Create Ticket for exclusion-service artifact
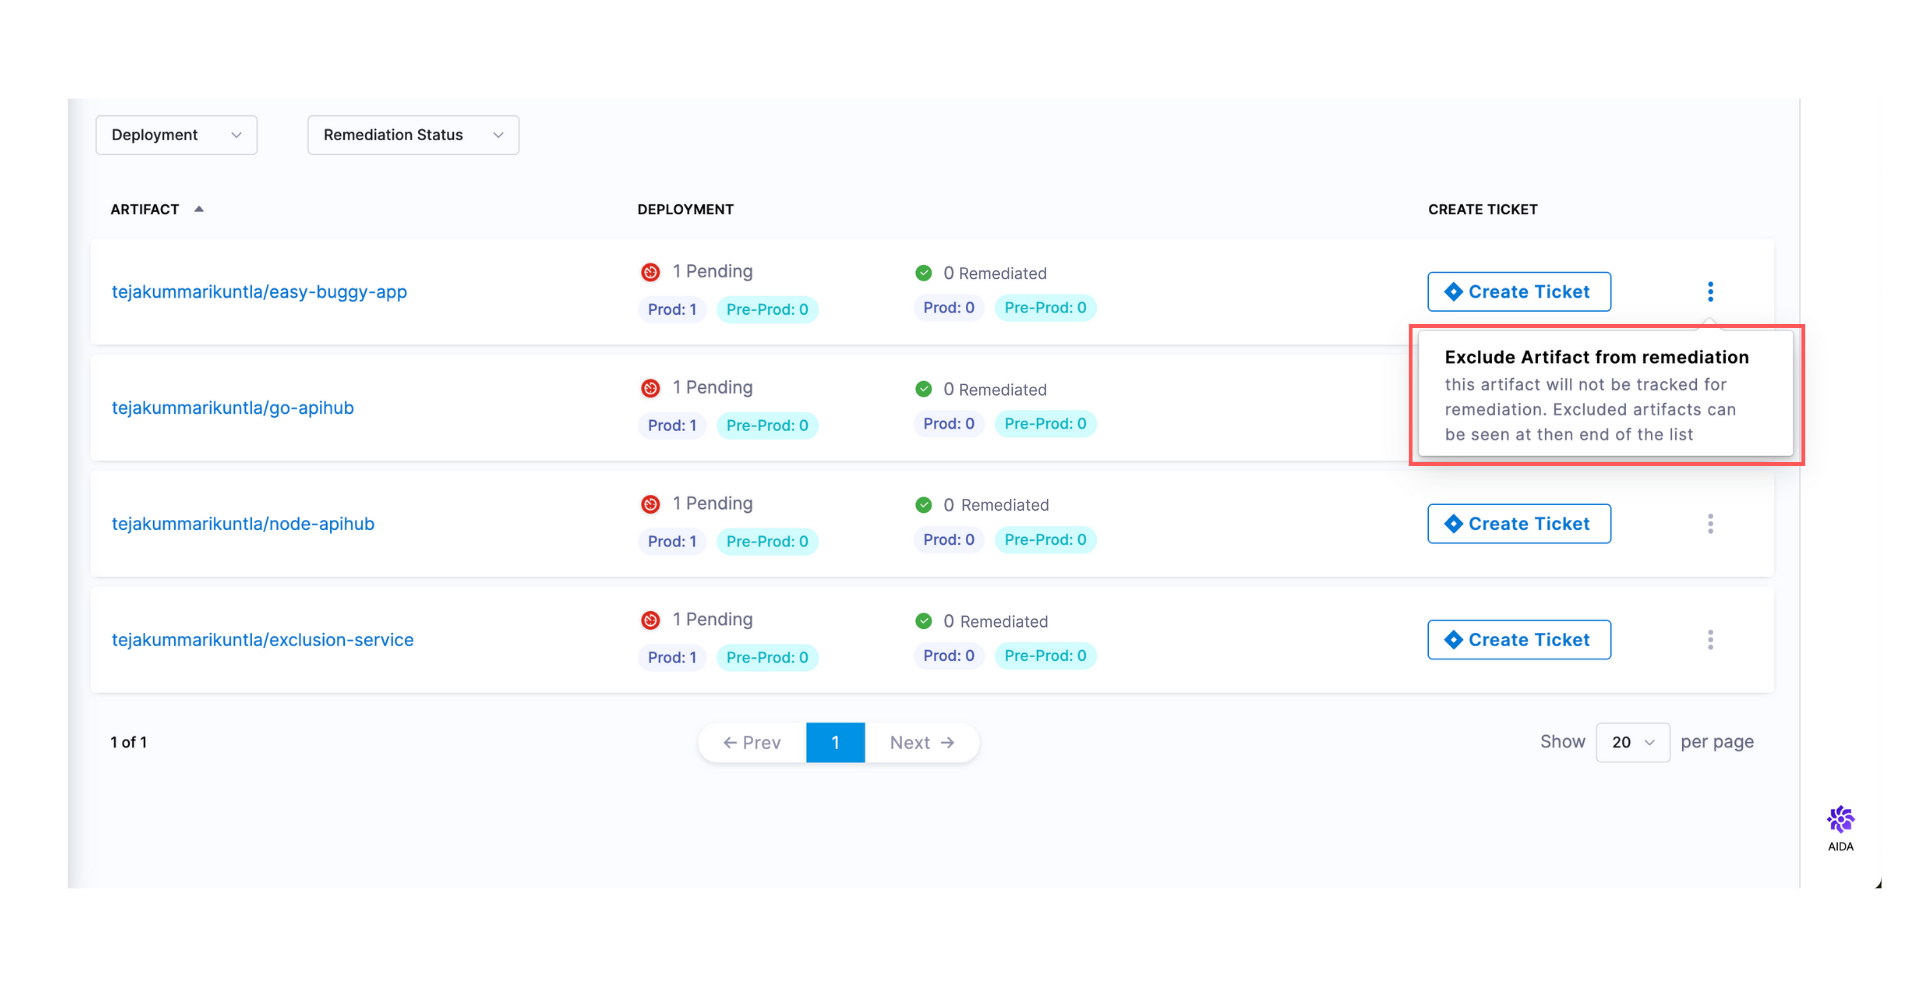1913x985 pixels. point(1517,640)
